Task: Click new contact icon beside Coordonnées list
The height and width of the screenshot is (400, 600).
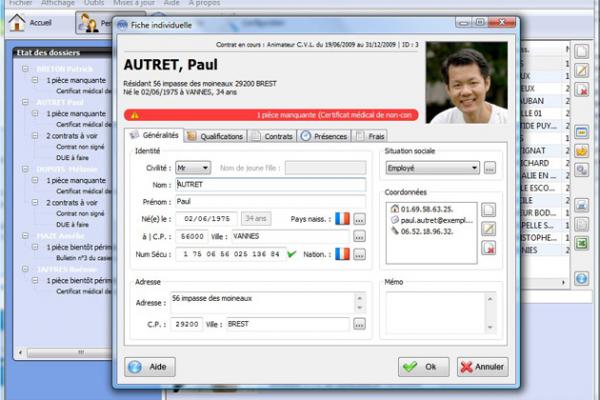Action: [x=489, y=210]
